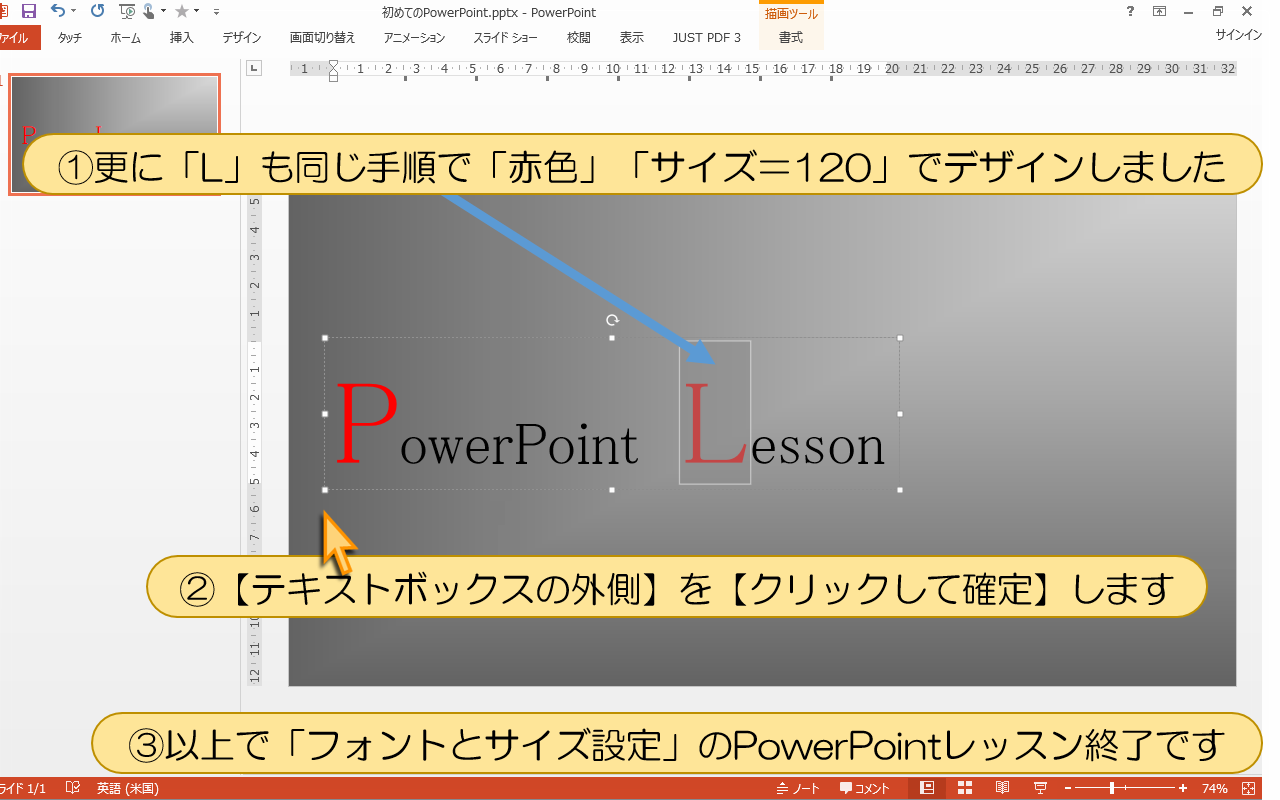Screen dimensions: 1280x800
Task: Open the アニメーション tab
Action: (x=414, y=38)
